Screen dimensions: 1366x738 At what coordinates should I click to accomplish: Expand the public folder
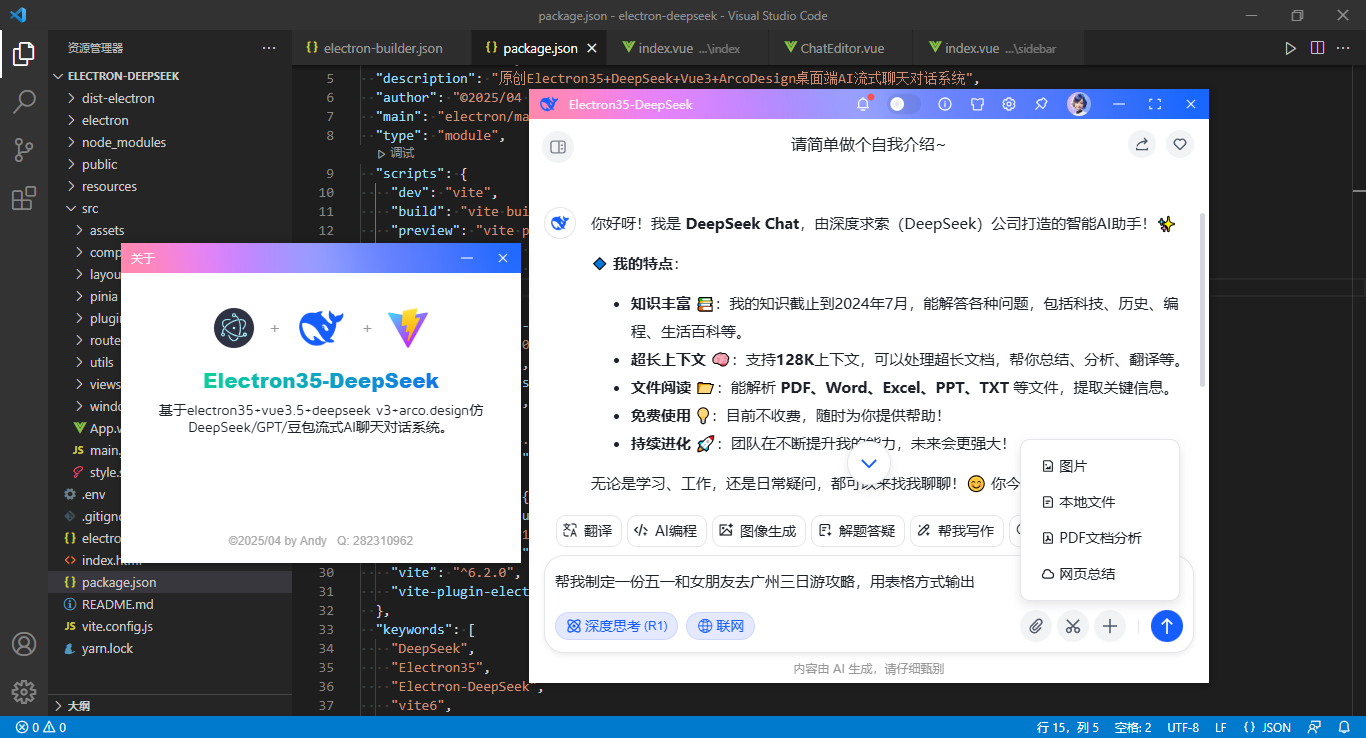click(x=170, y=164)
